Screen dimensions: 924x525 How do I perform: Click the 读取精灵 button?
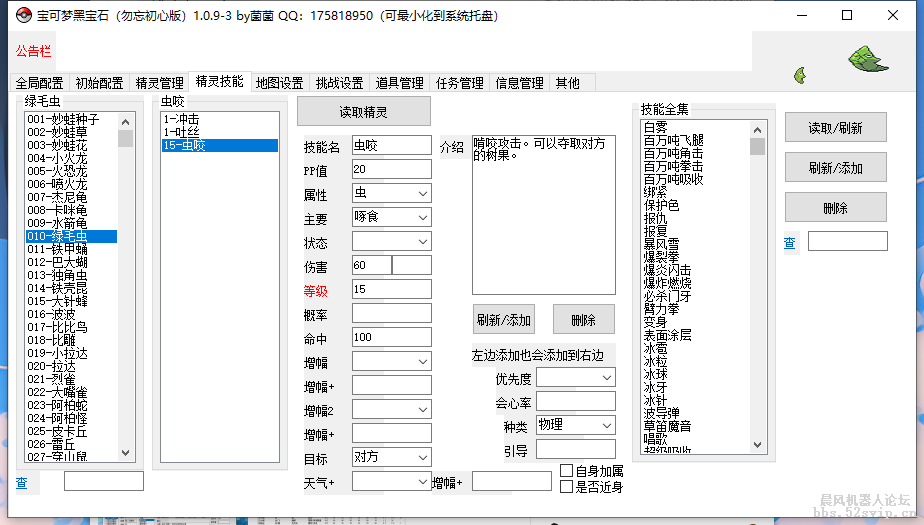tap(364, 111)
